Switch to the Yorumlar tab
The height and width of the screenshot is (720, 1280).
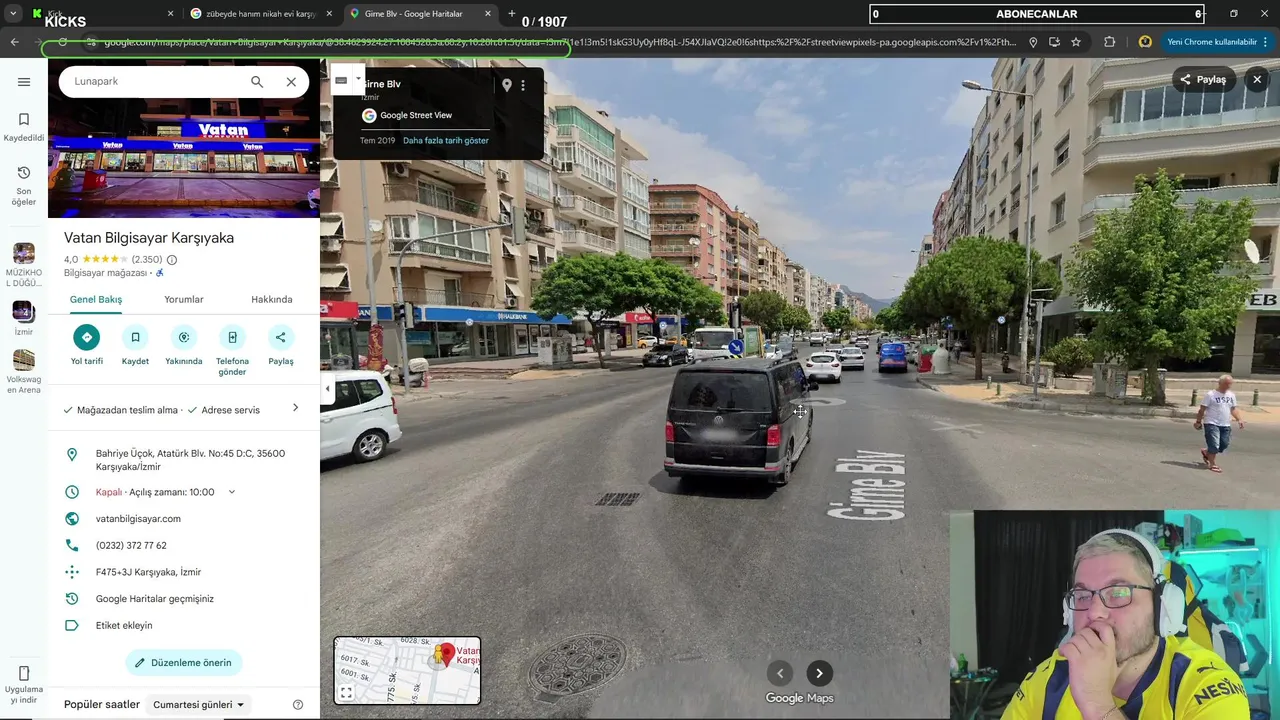coord(184,300)
